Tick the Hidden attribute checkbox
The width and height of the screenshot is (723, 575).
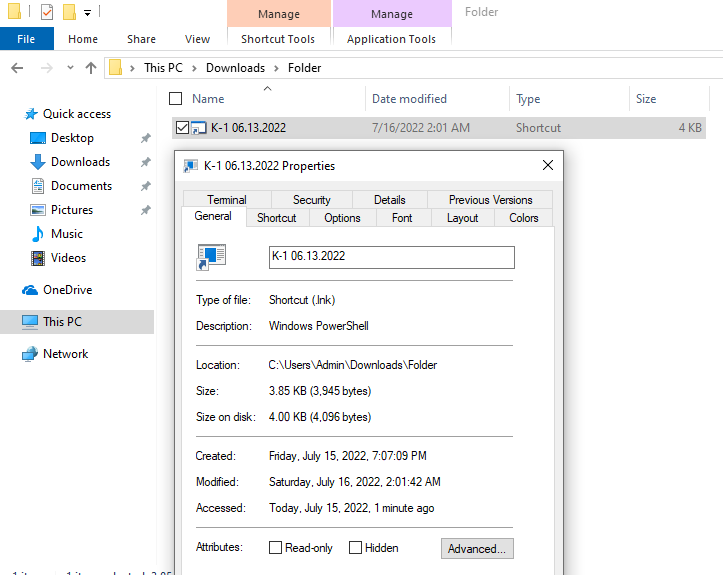(x=355, y=548)
